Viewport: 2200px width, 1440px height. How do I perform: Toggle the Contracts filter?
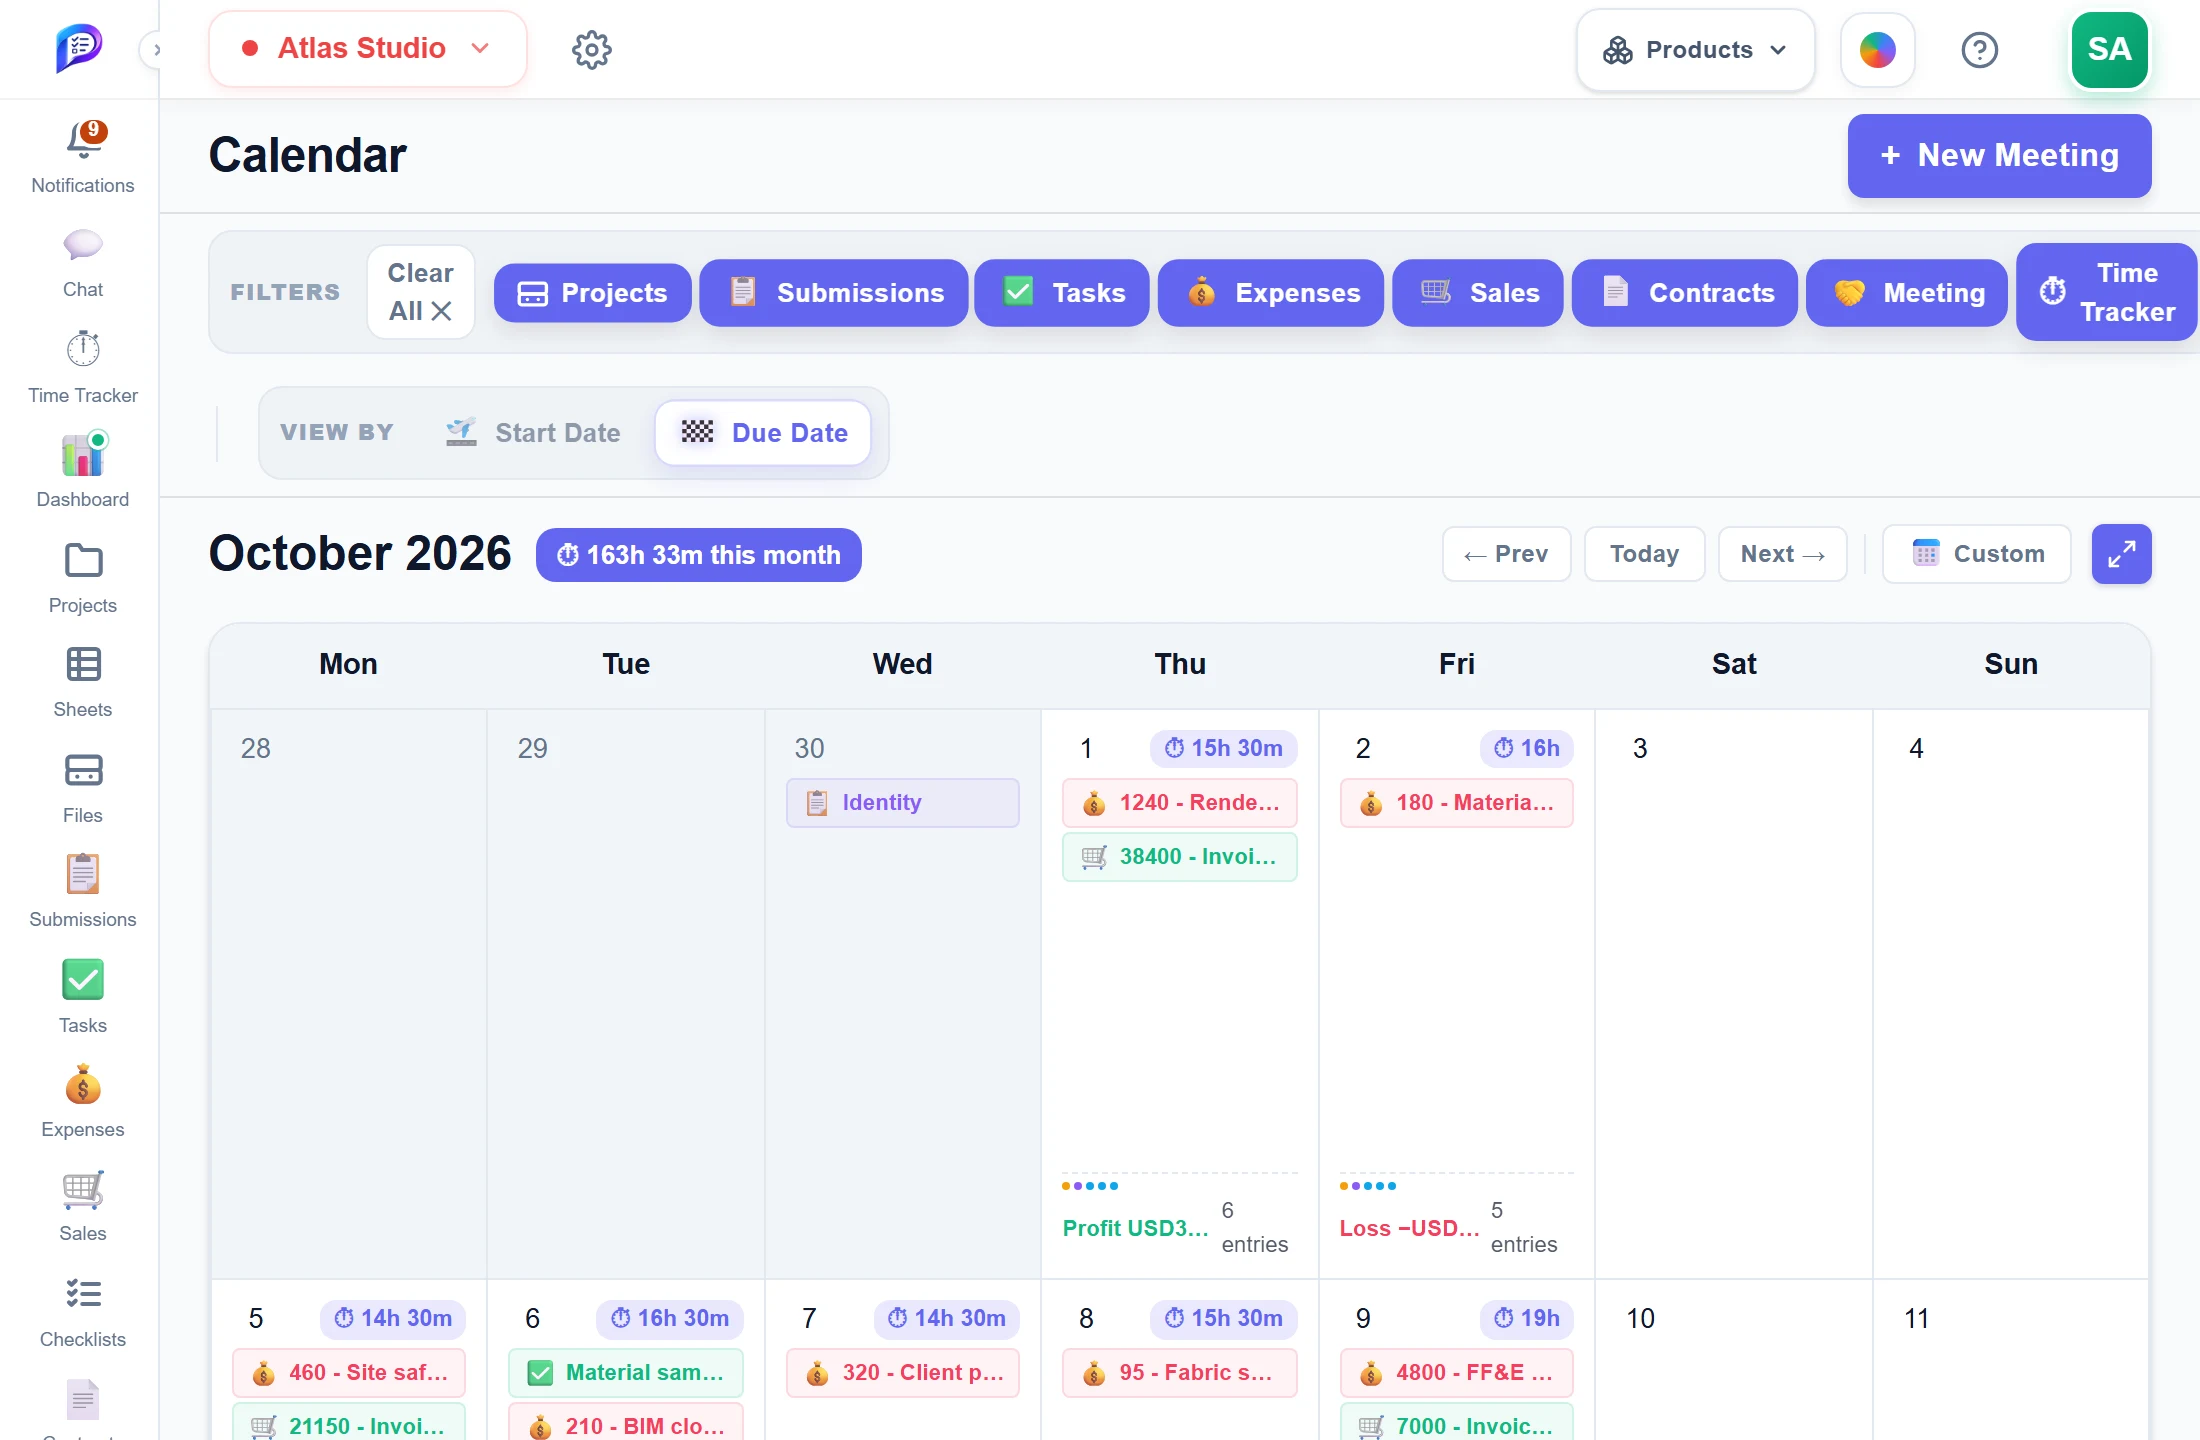pos(1685,293)
